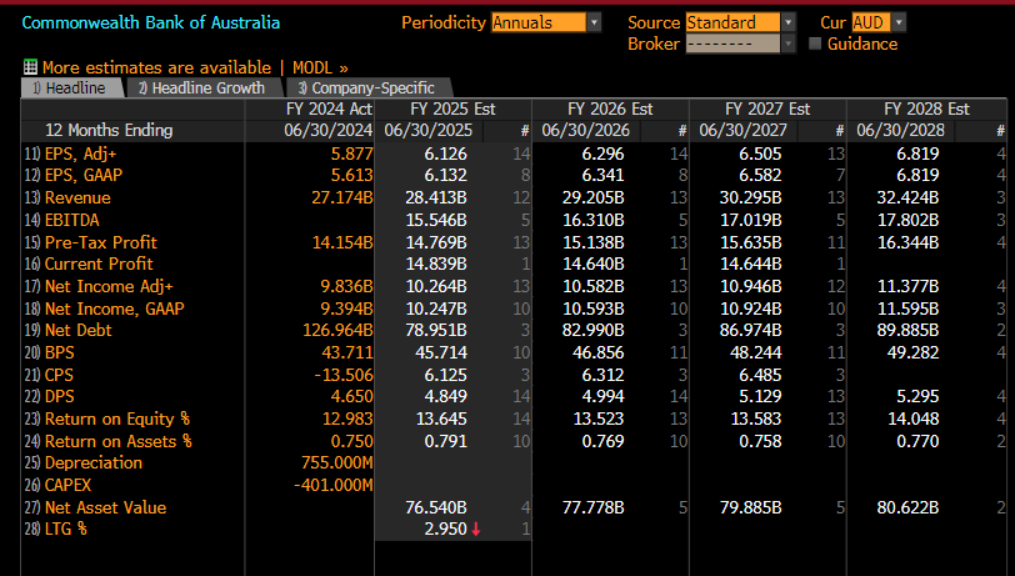Click the Revenue estimate 30.295B
The height and width of the screenshot is (576, 1015).
coord(751,198)
